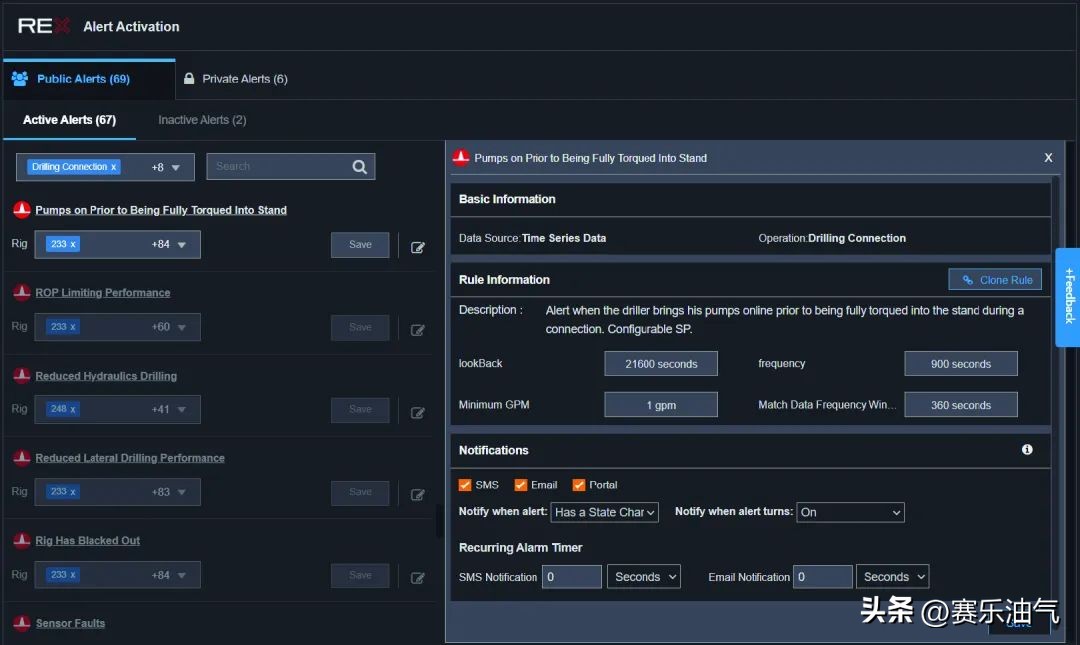Click edit icon for Pumps on Prior alert
This screenshot has height=645, width=1080.
click(418, 247)
